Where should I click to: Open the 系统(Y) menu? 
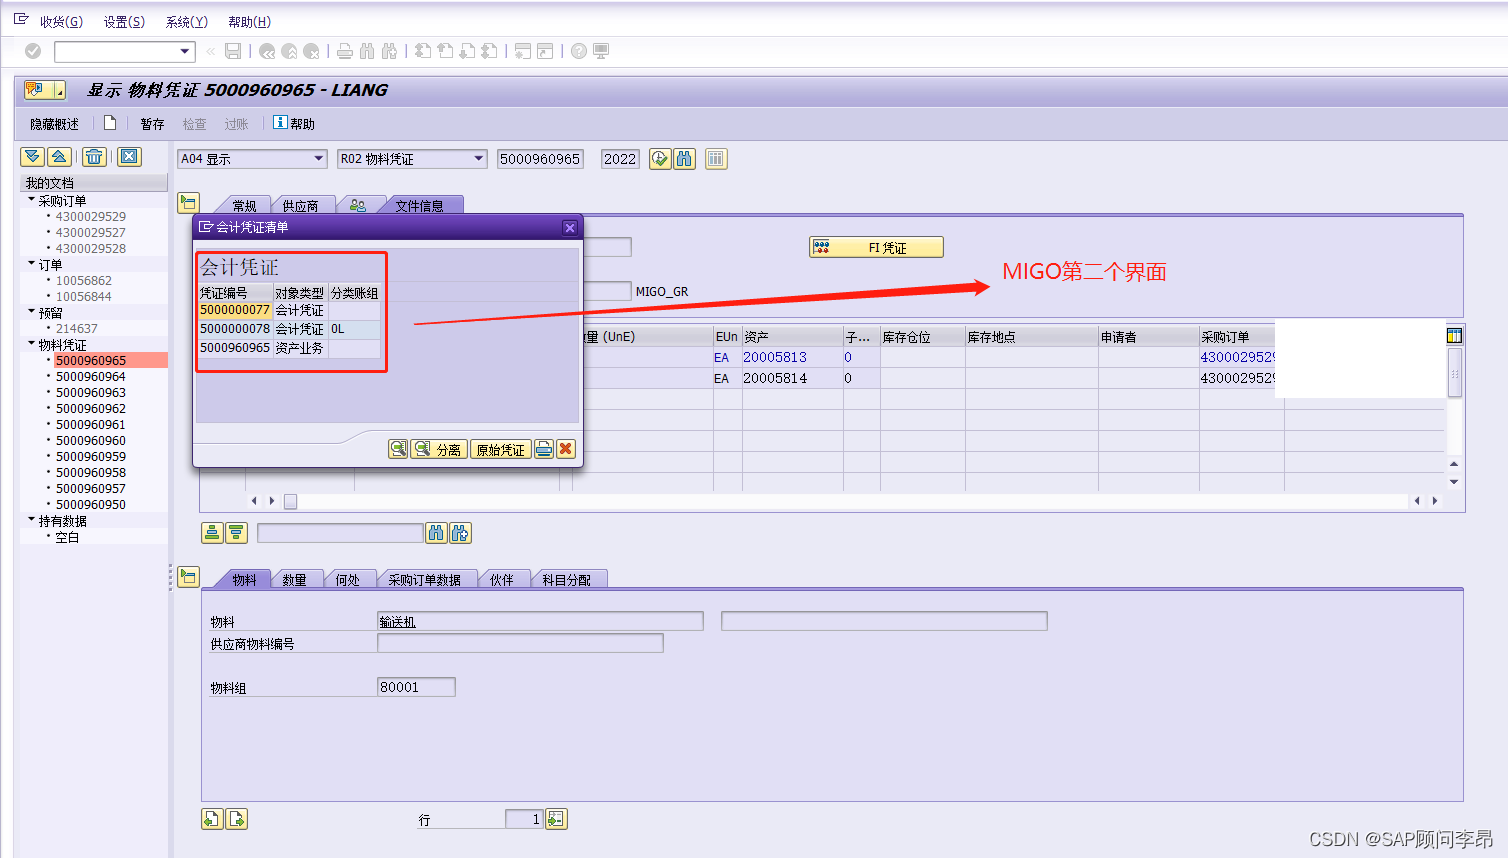(x=187, y=21)
